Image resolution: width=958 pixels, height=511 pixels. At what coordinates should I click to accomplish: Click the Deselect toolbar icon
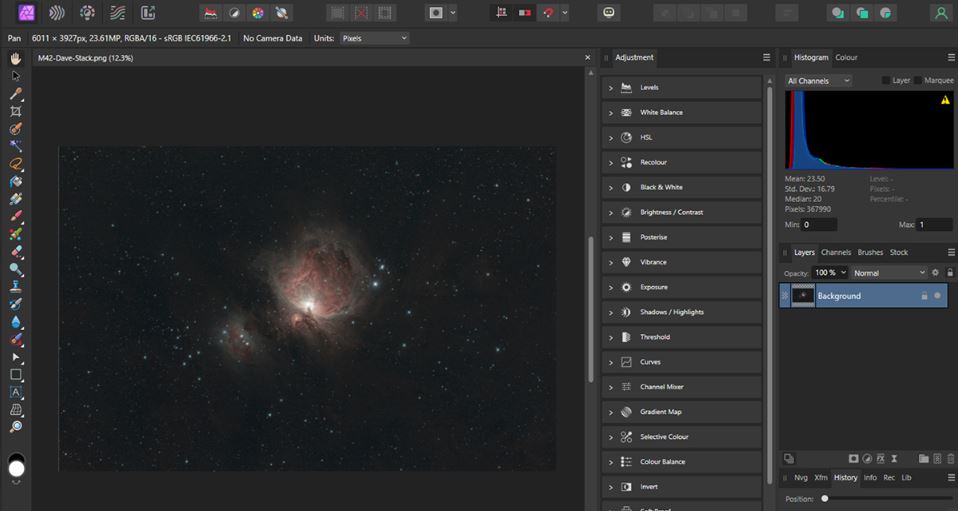361,13
